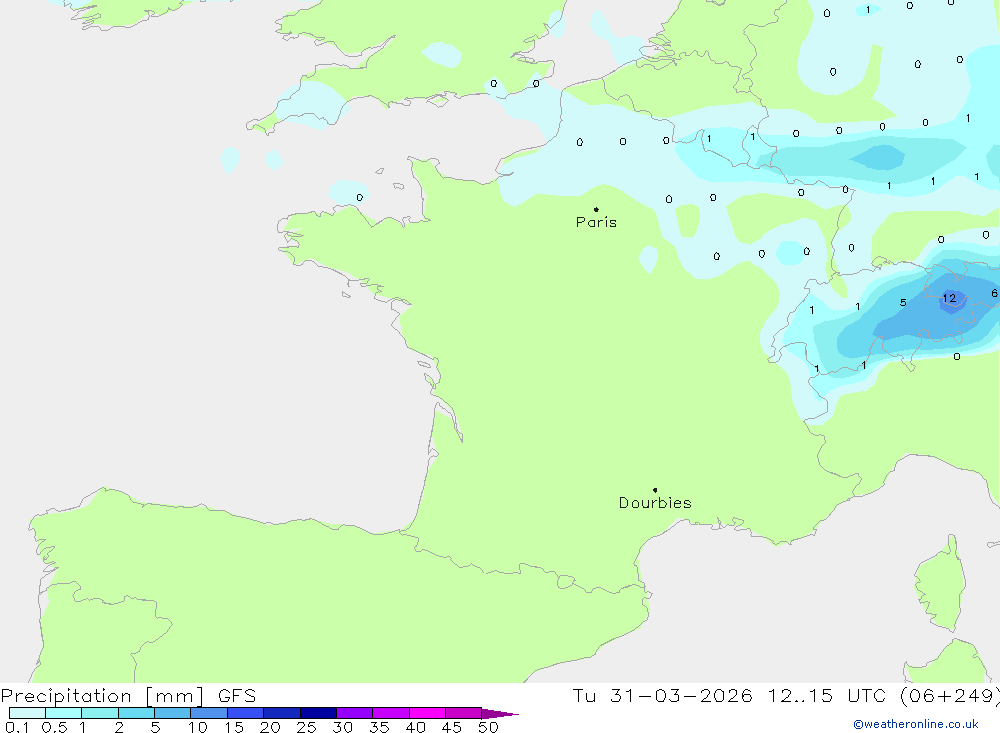The width and height of the screenshot is (1000, 733).
Task: Click the 12 mm precipitation value on map
Action: tap(950, 298)
